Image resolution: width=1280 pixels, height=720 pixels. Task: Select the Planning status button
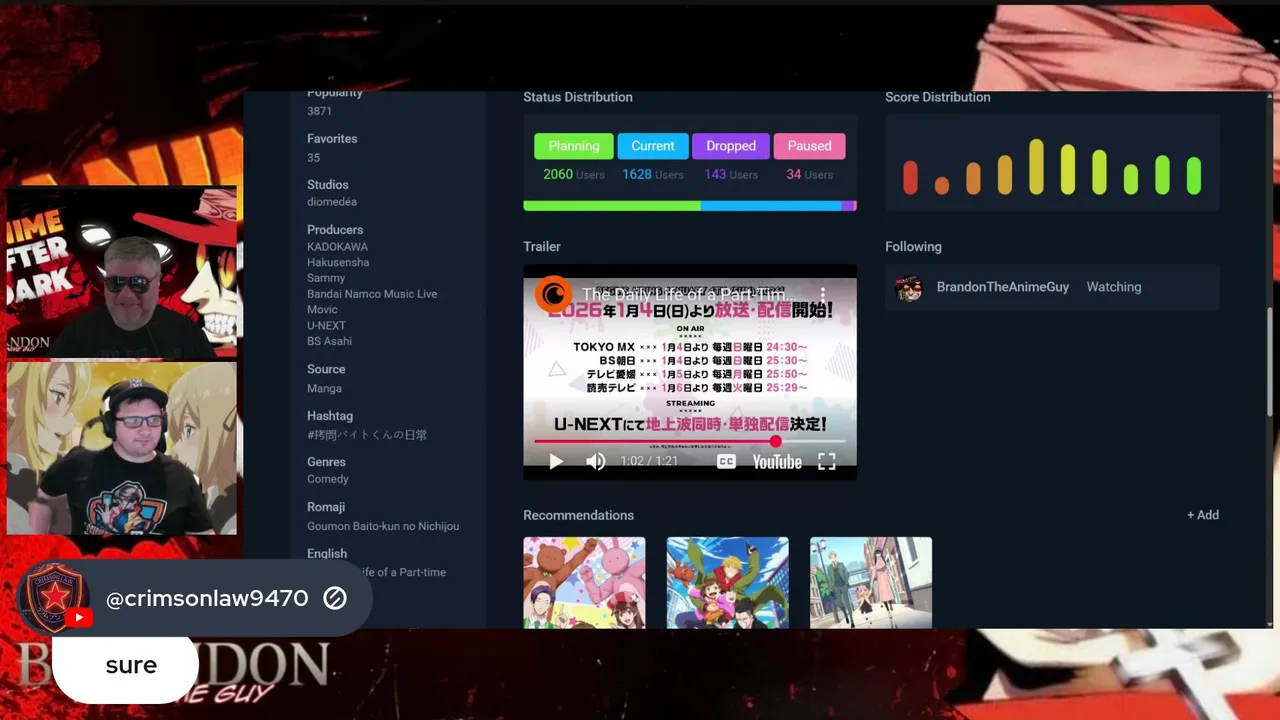pos(574,146)
